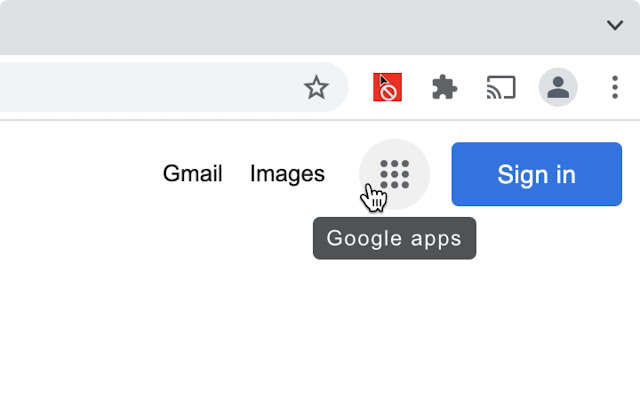Open Chrome's three-dot menu

click(615, 88)
